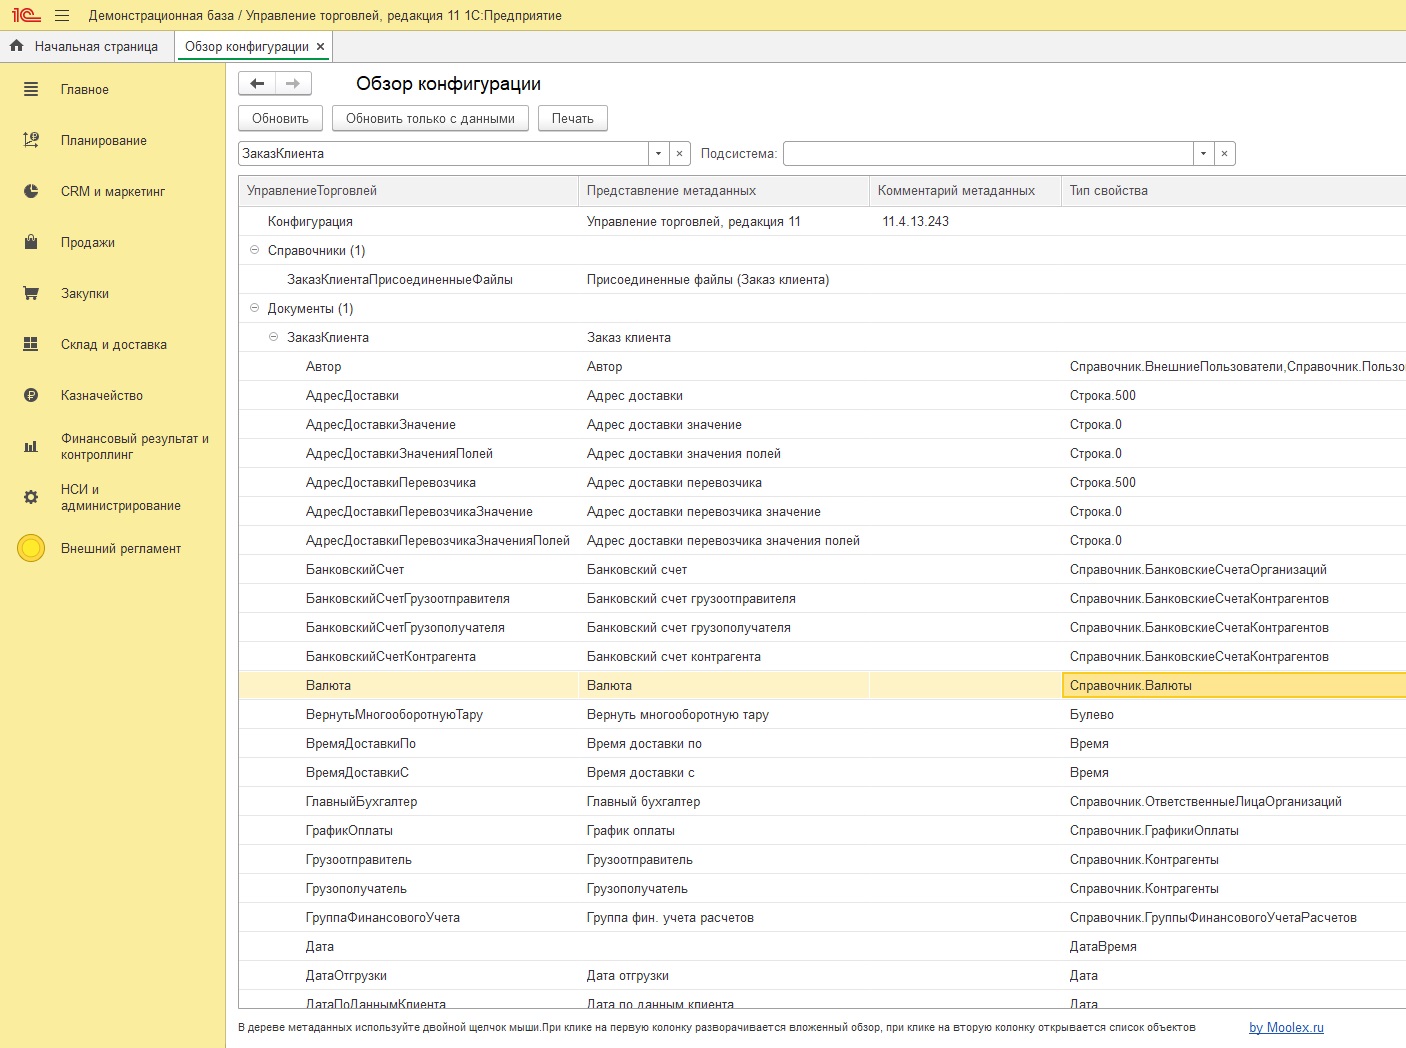Select the БанковскийСчет row
Screen dimensions: 1406x1048
point(822,569)
